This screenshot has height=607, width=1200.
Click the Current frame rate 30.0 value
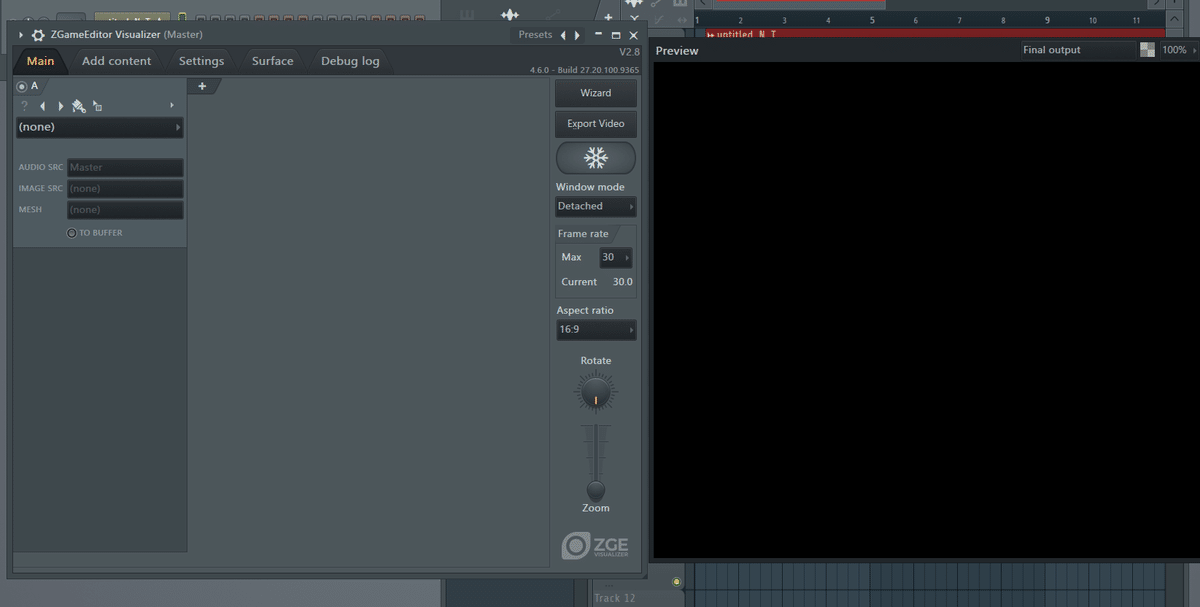(622, 282)
